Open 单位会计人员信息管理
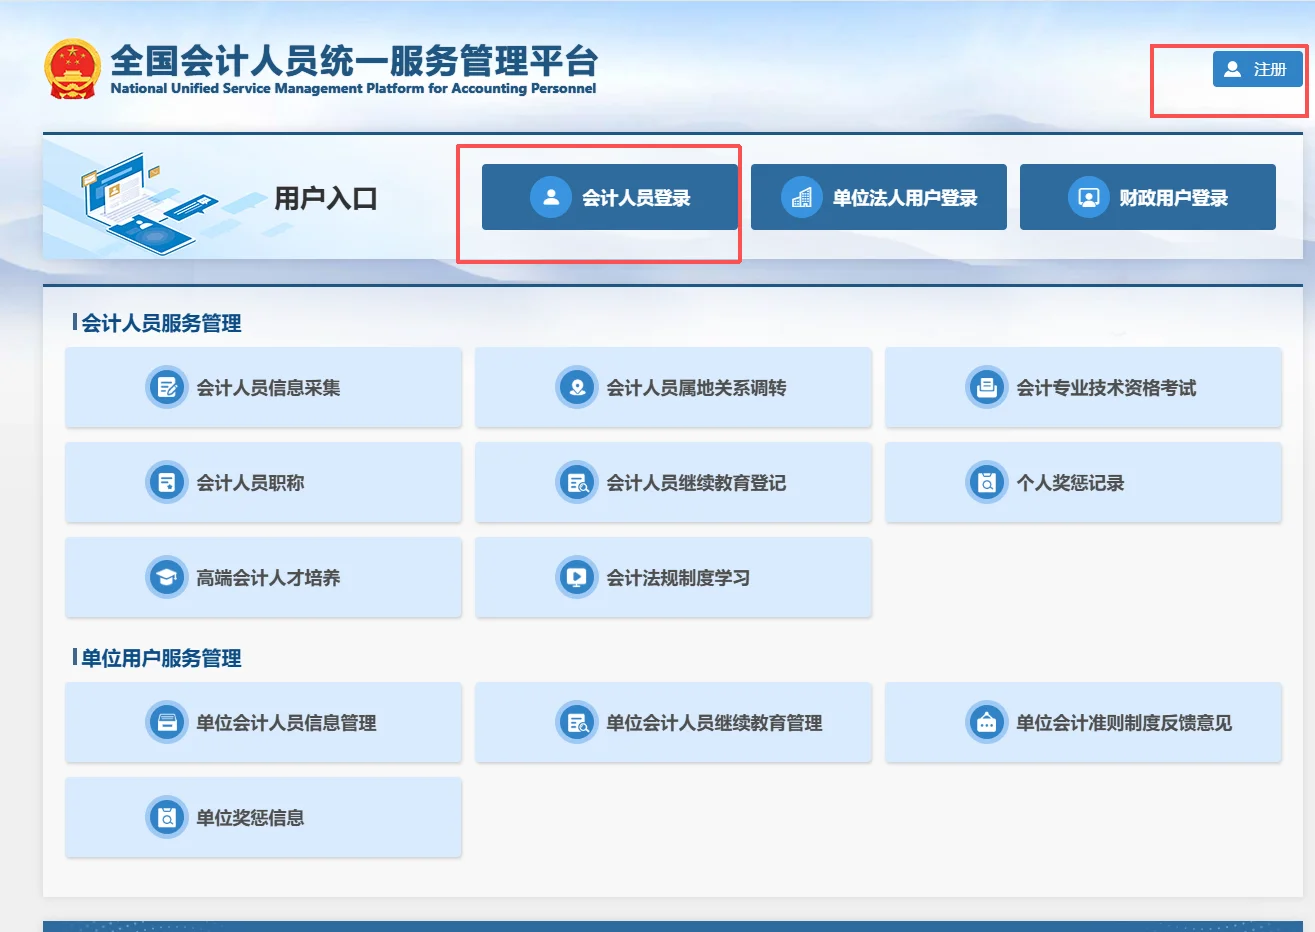1315x932 pixels. coord(264,722)
